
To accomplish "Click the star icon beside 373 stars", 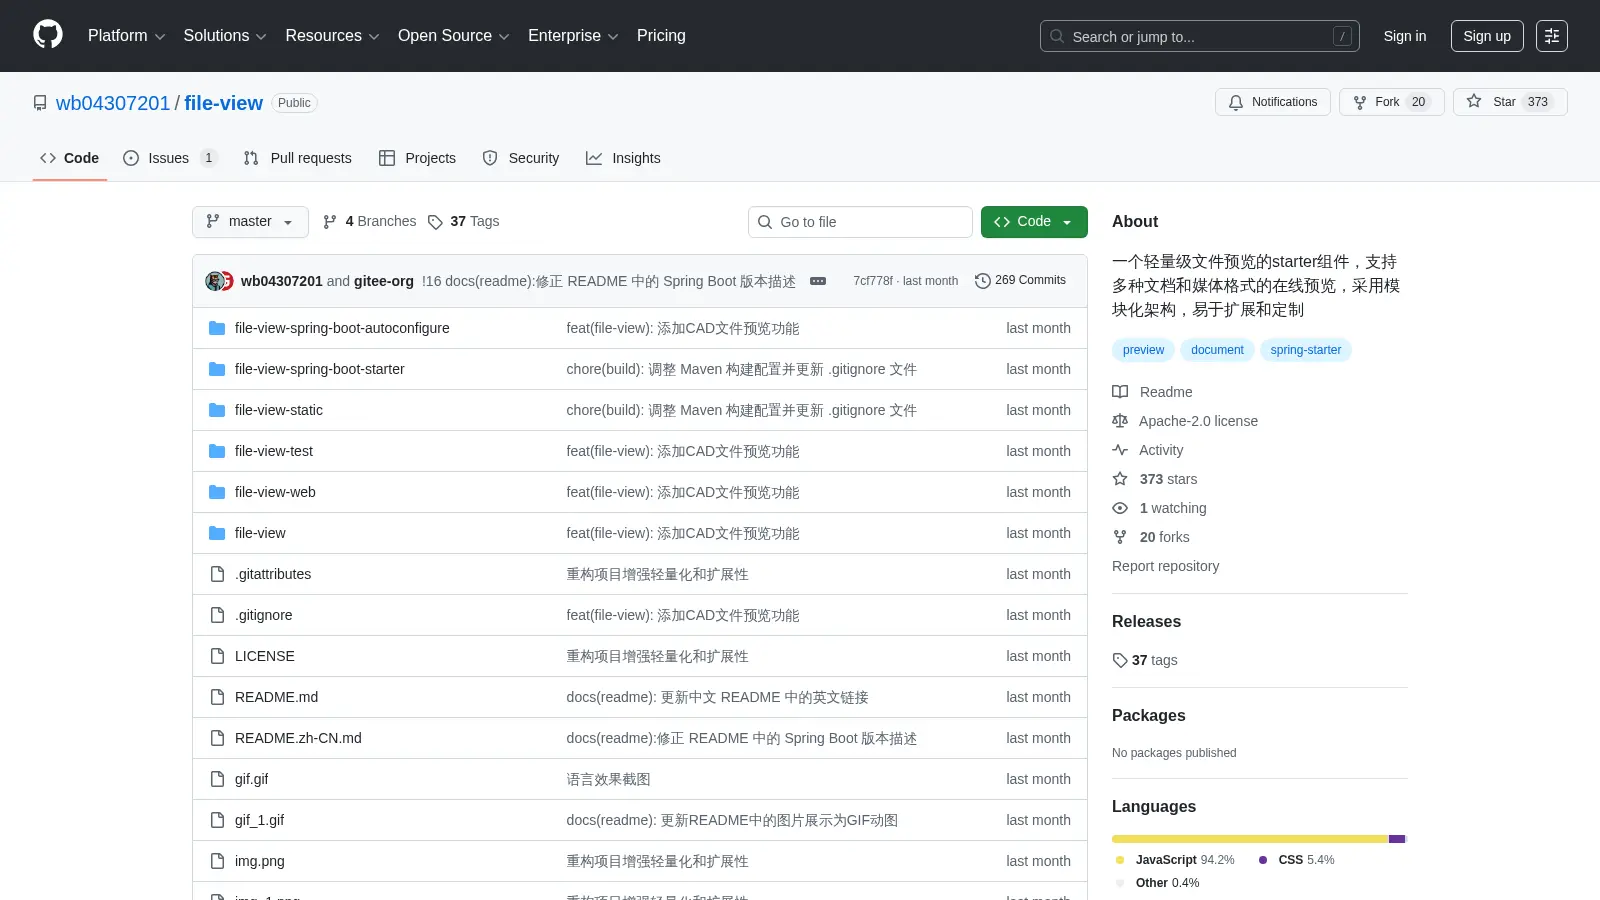I will click(x=1120, y=479).
